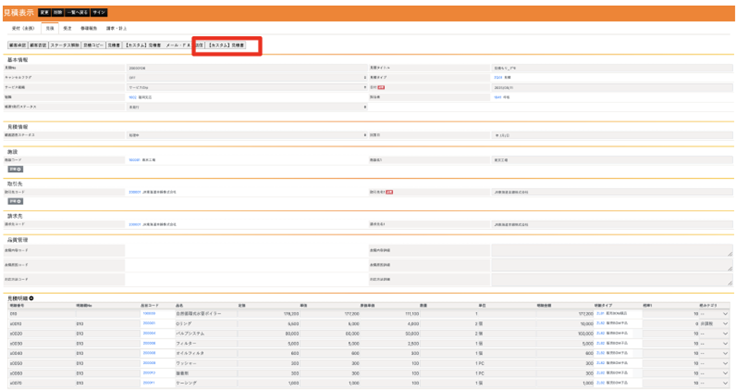Click the 金属内容詳細 text area
The width and height of the screenshot is (736, 391).
pos(612,251)
